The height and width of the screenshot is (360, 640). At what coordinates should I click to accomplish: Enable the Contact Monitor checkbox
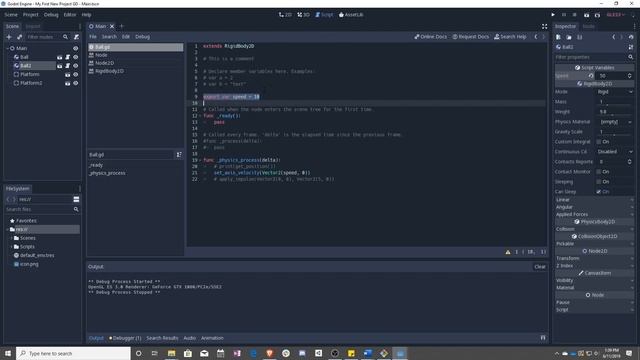pyautogui.click(x=599, y=172)
